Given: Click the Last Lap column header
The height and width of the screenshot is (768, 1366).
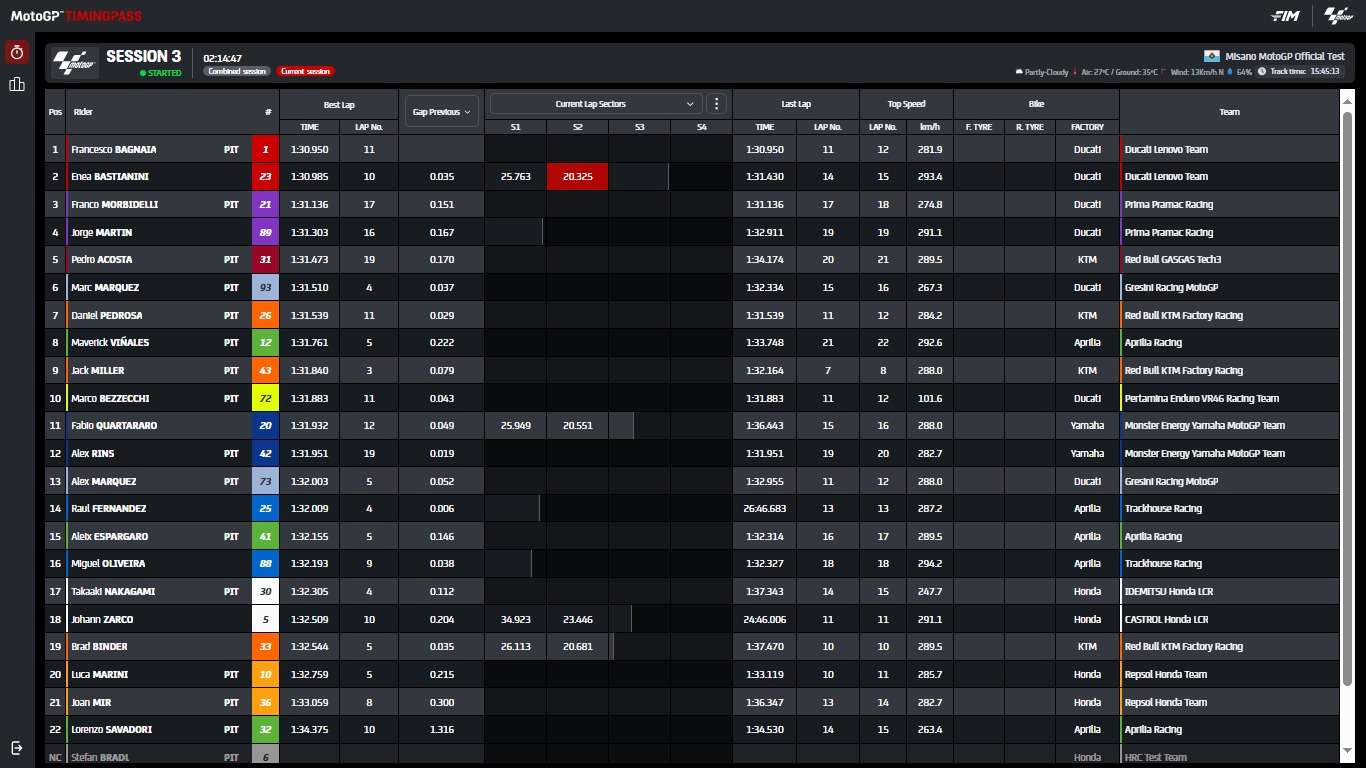Looking at the screenshot, I should 796,104.
